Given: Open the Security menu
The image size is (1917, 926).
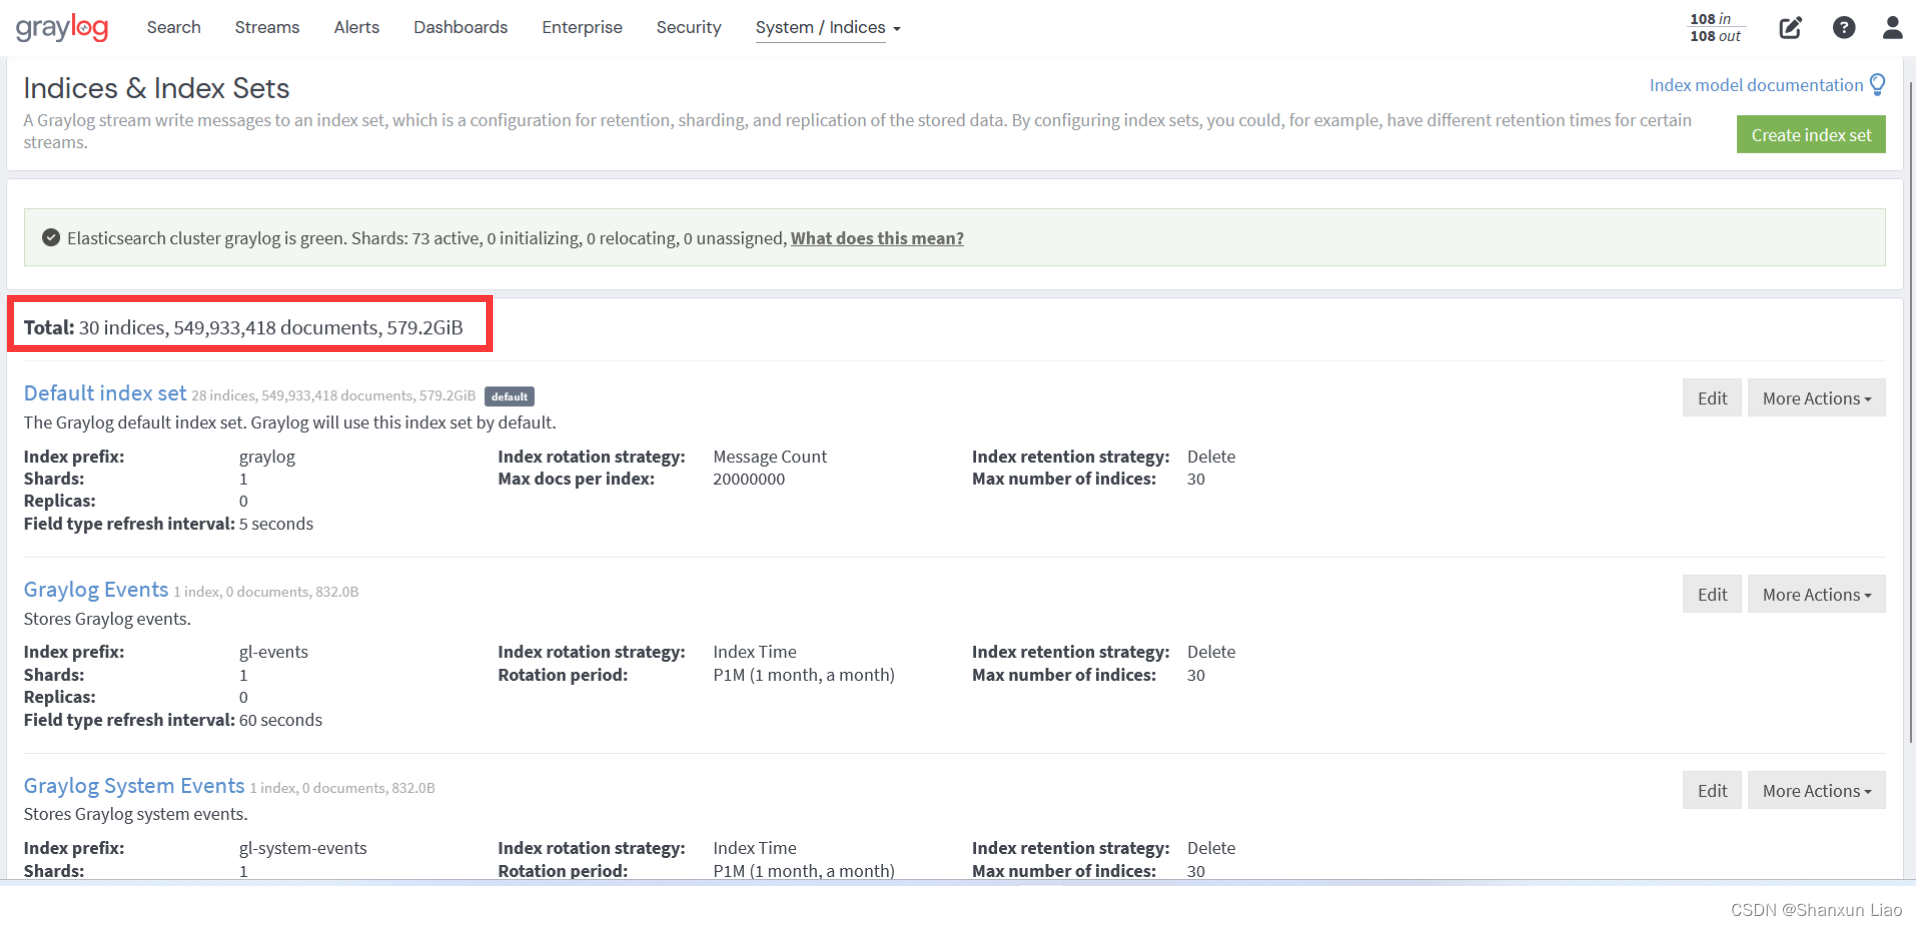Looking at the screenshot, I should point(689,27).
